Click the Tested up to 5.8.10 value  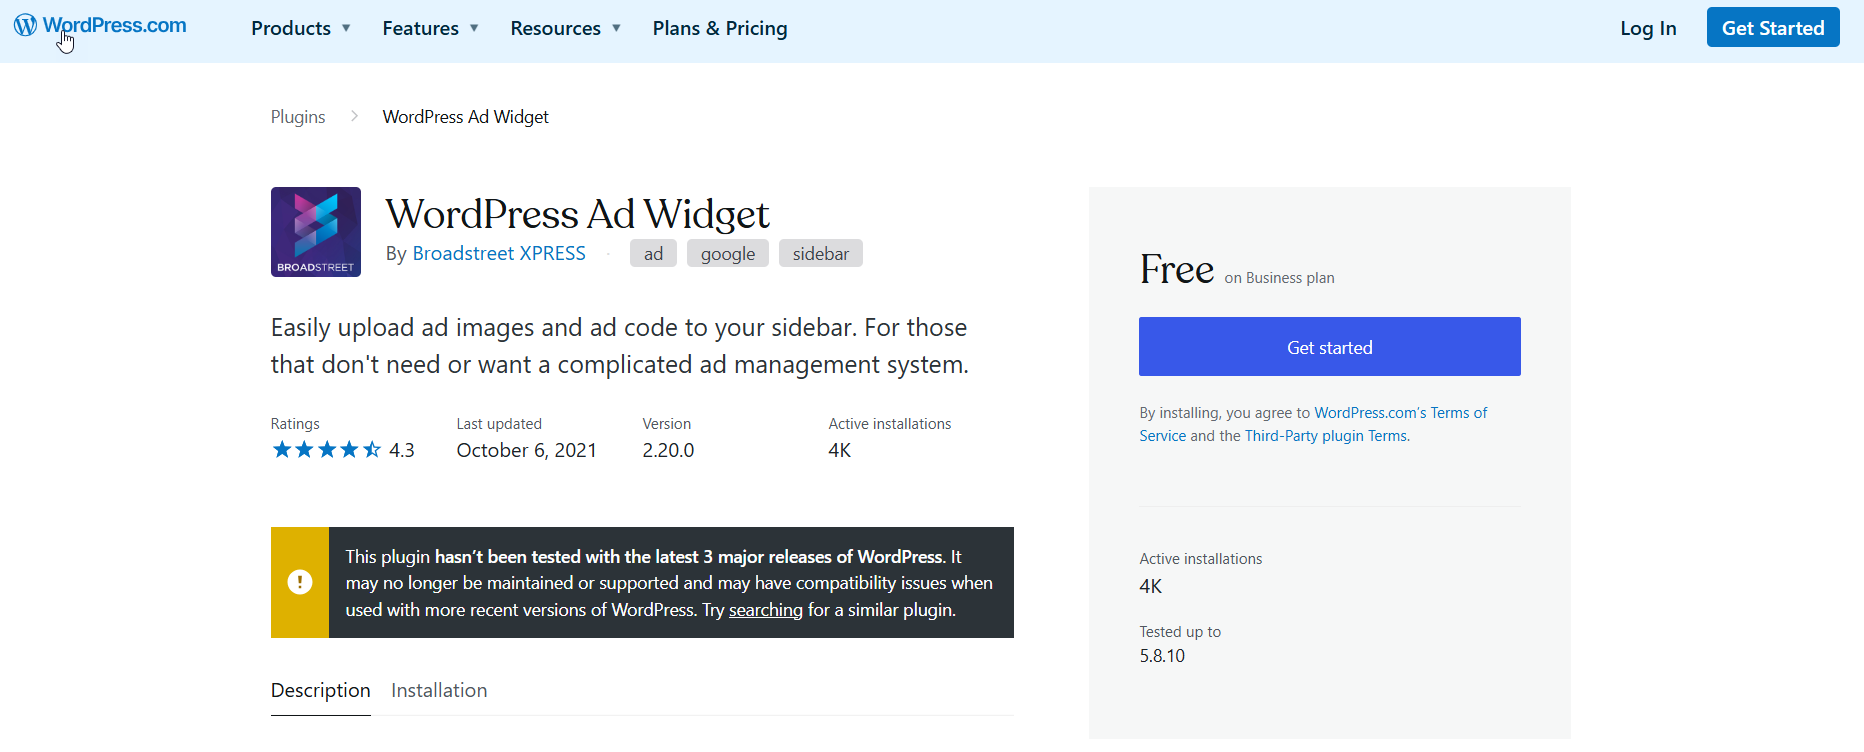click(x=1162, y=656)
